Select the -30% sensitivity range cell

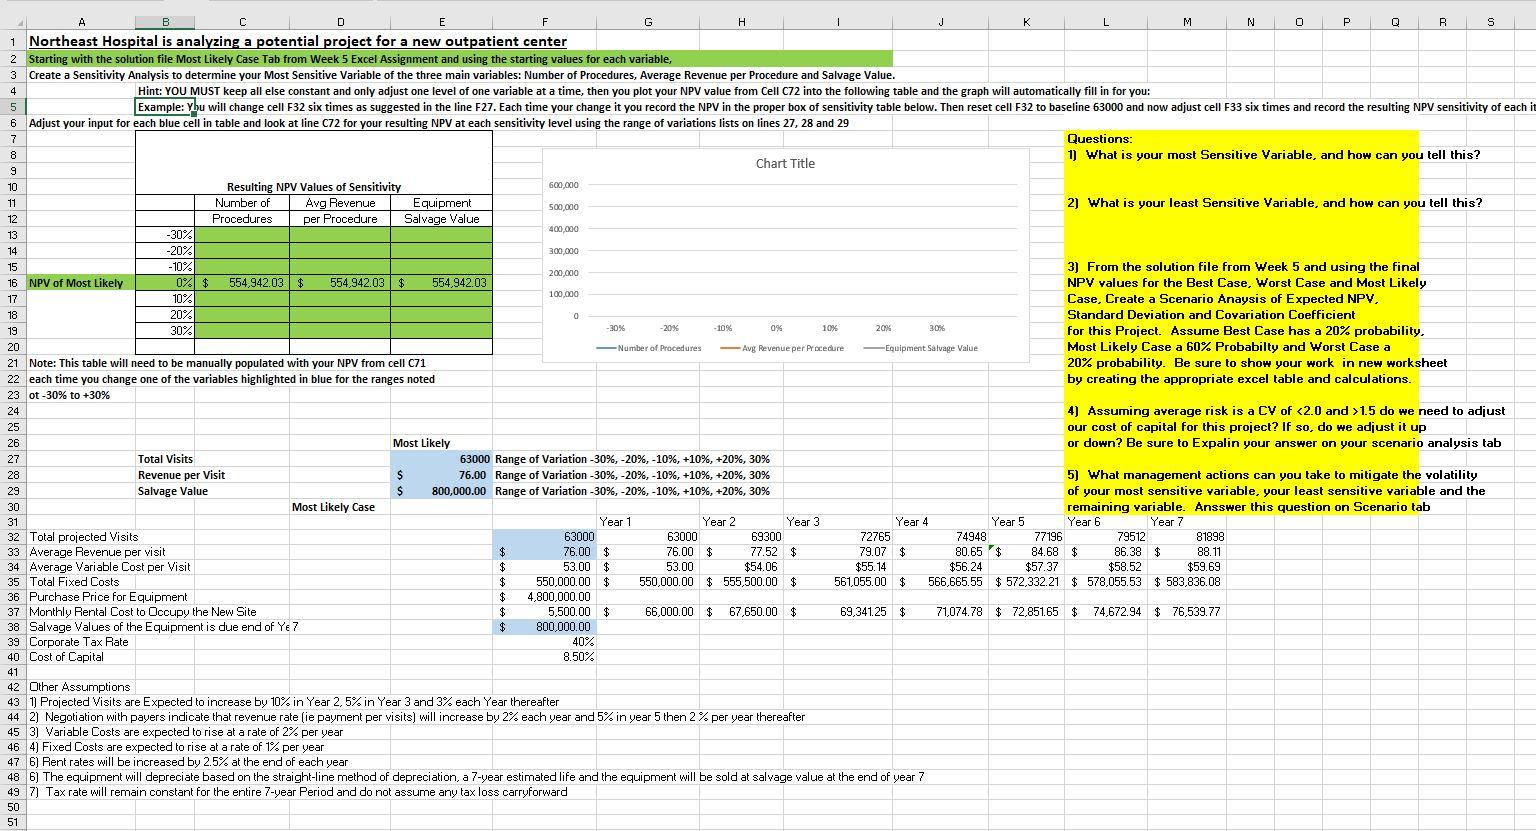[166, 235]
